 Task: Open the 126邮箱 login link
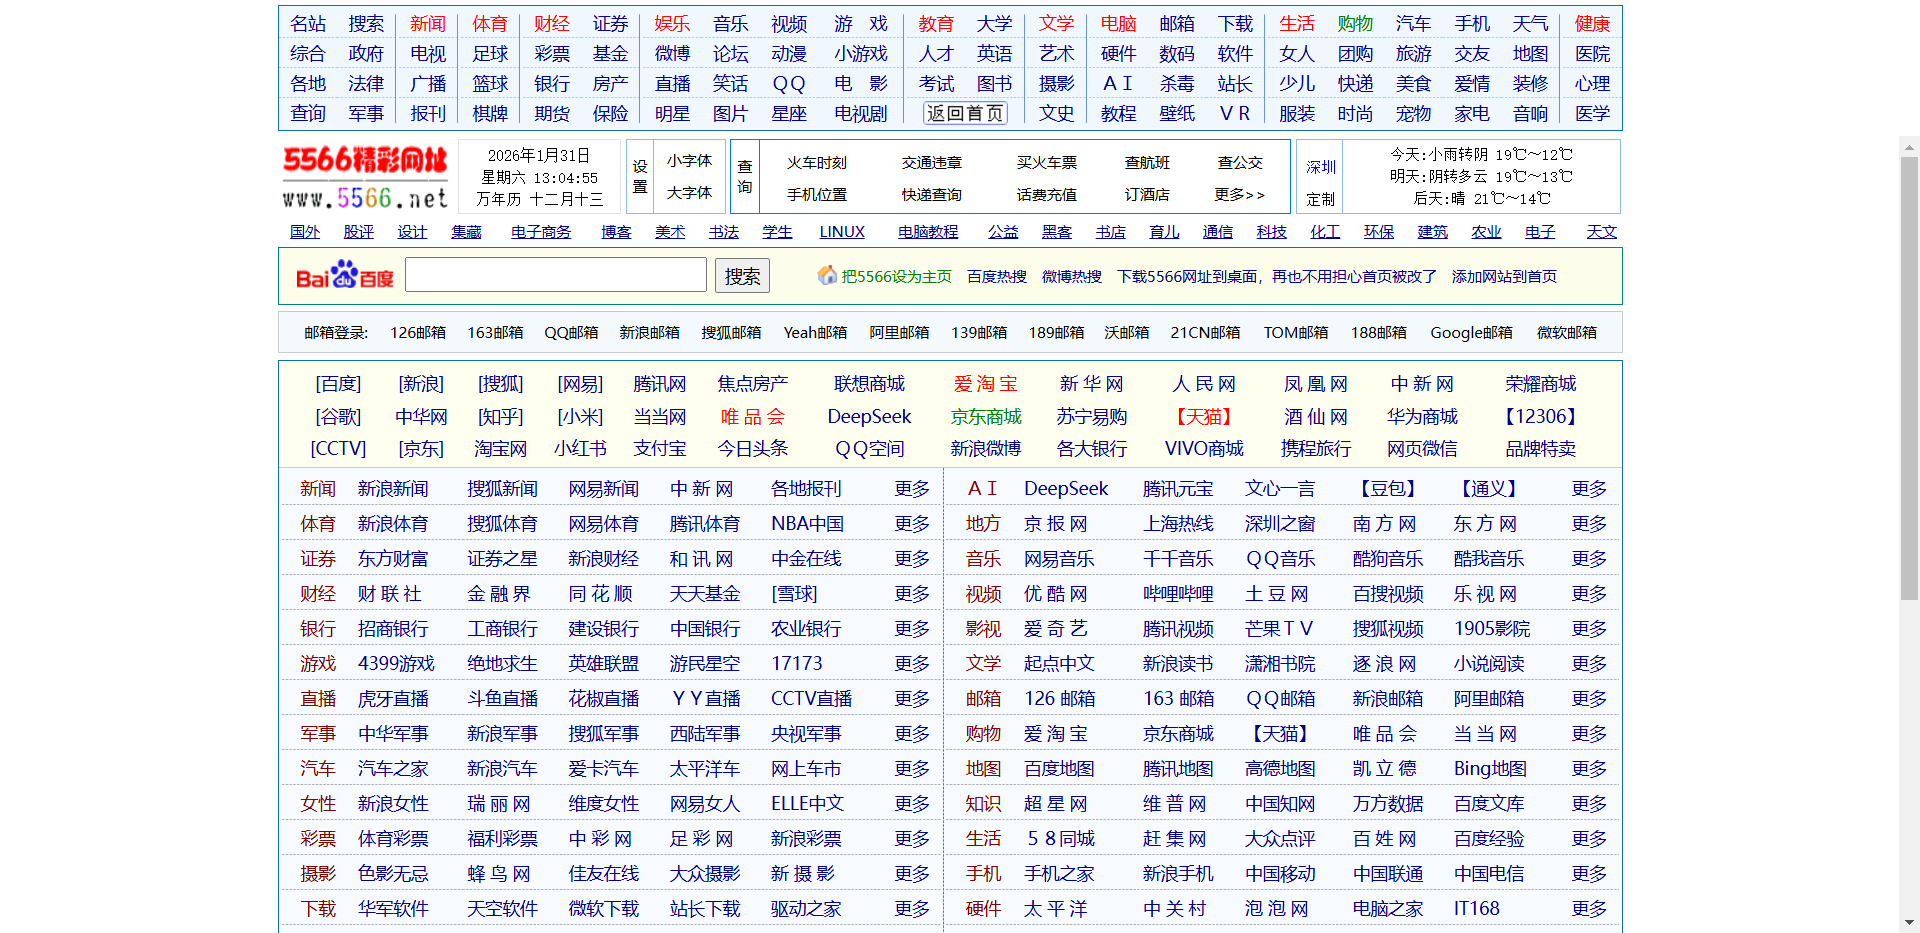tap(417, 332)
